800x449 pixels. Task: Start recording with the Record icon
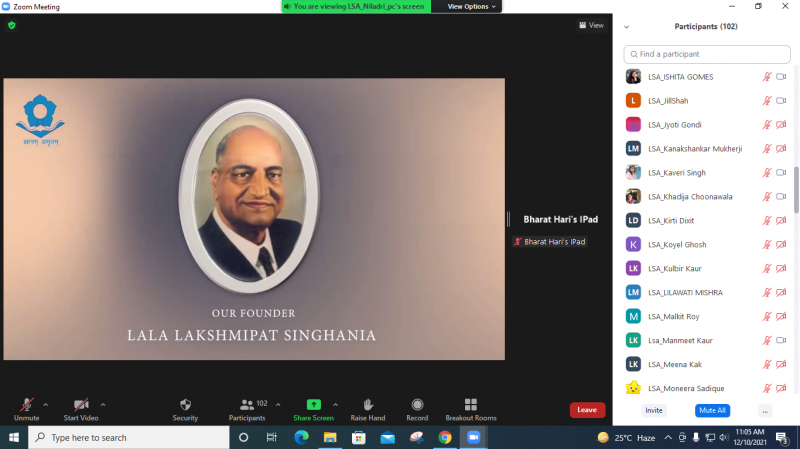point(417,404)
